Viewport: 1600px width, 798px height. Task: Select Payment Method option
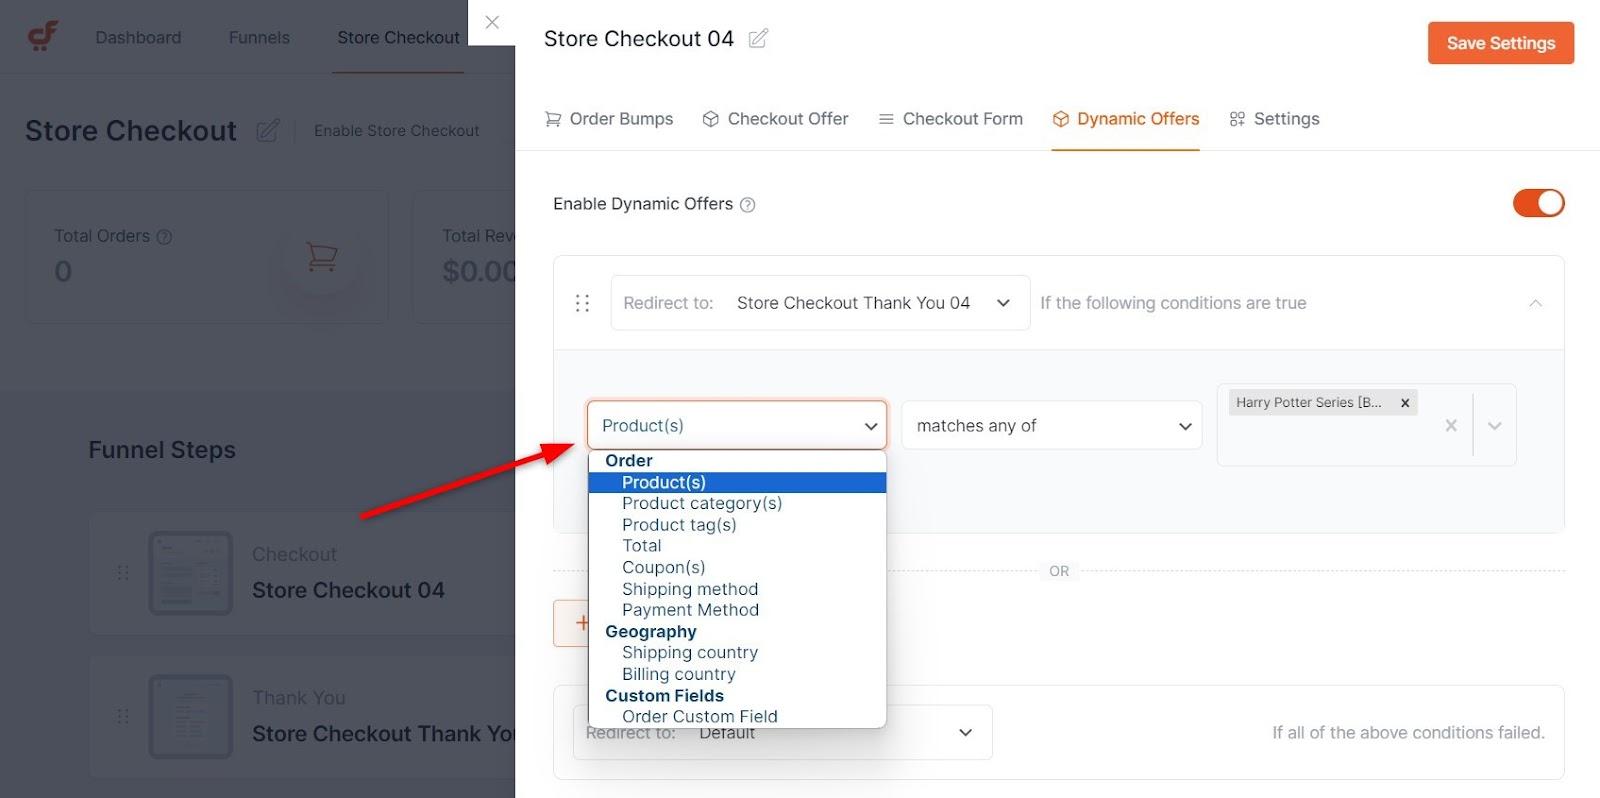pos(737,610)
